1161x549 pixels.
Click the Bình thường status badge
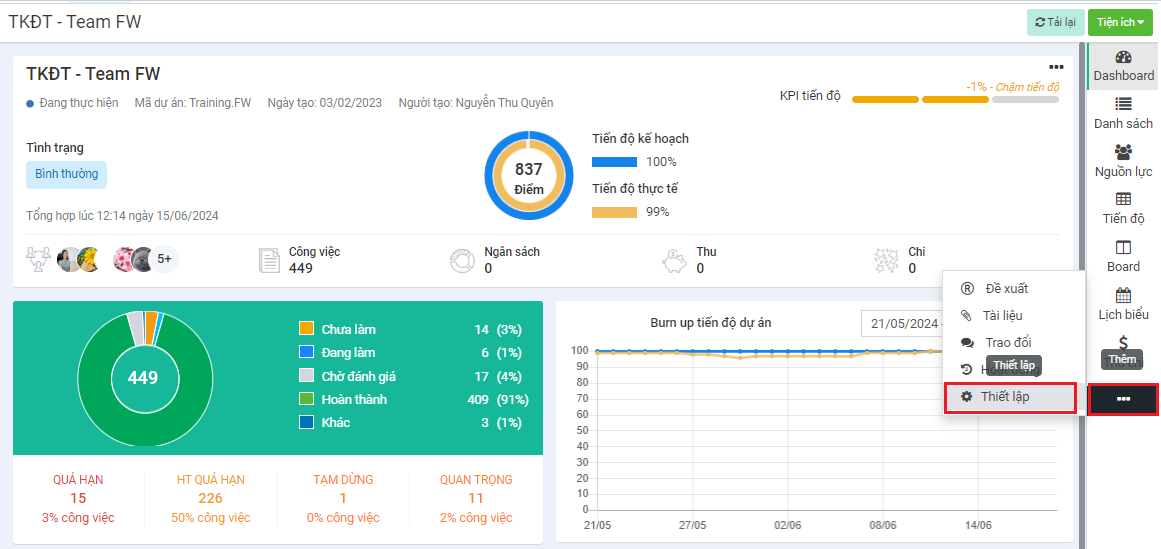pyautogui.click(x=66, y=174)
